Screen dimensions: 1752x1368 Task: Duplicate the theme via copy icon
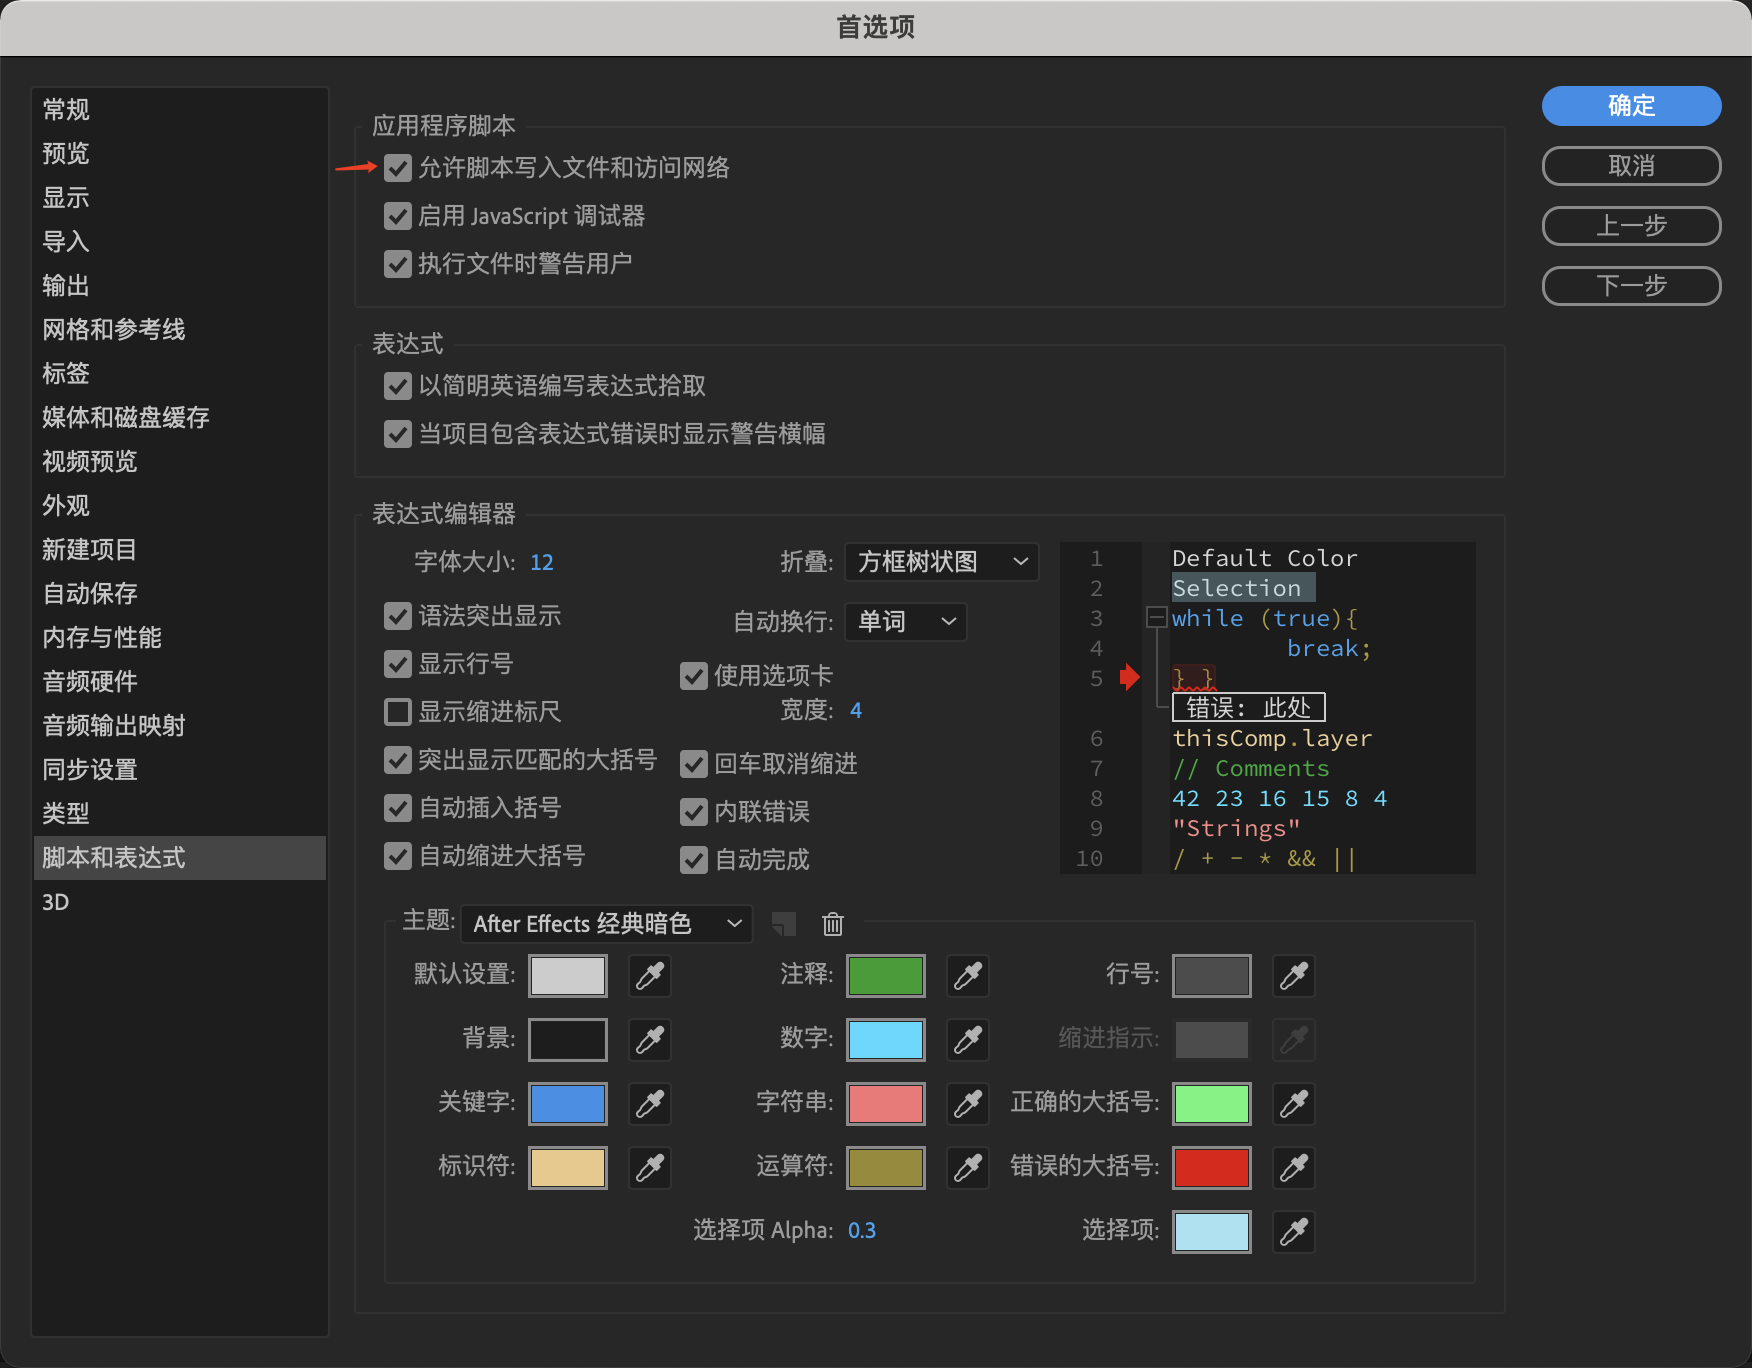click(784, 924)
